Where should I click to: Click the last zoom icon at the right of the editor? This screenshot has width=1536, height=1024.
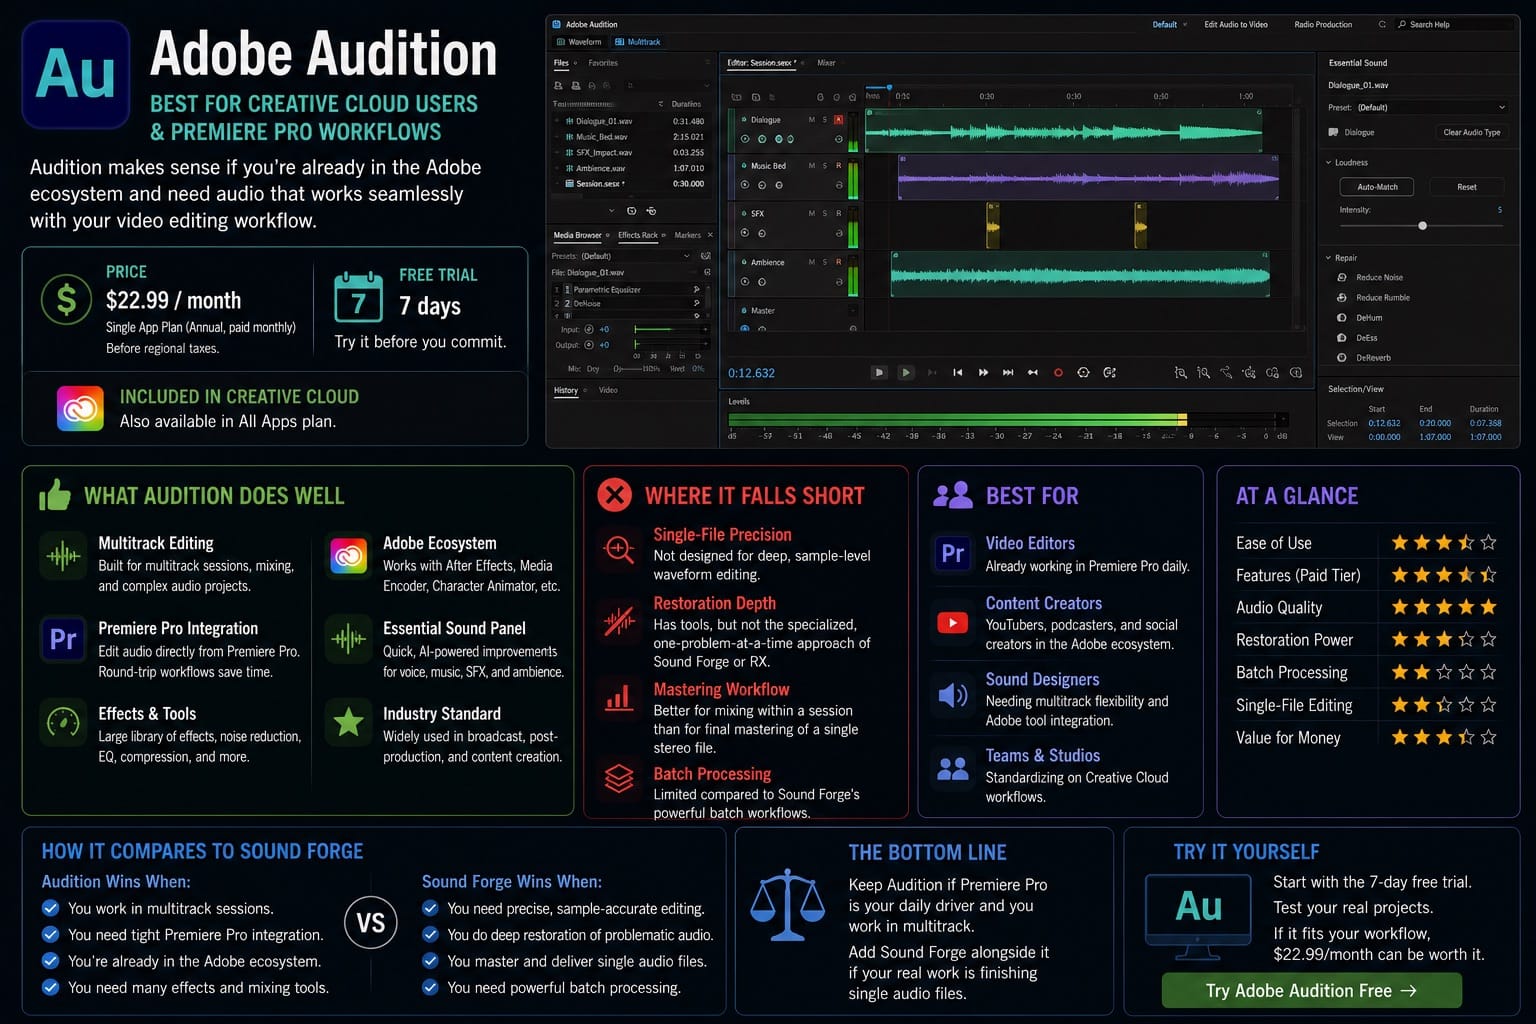click(x=1296, y=372)
